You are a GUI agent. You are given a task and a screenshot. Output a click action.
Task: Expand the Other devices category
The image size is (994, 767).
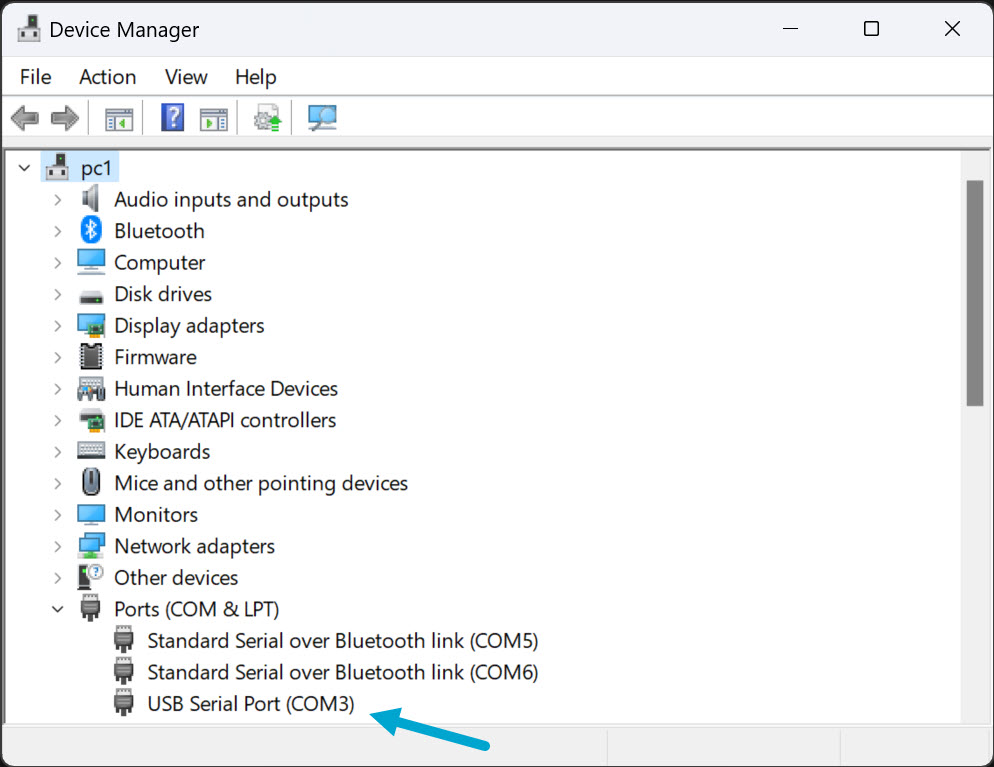pyautogui.click(x=57, y=577)
